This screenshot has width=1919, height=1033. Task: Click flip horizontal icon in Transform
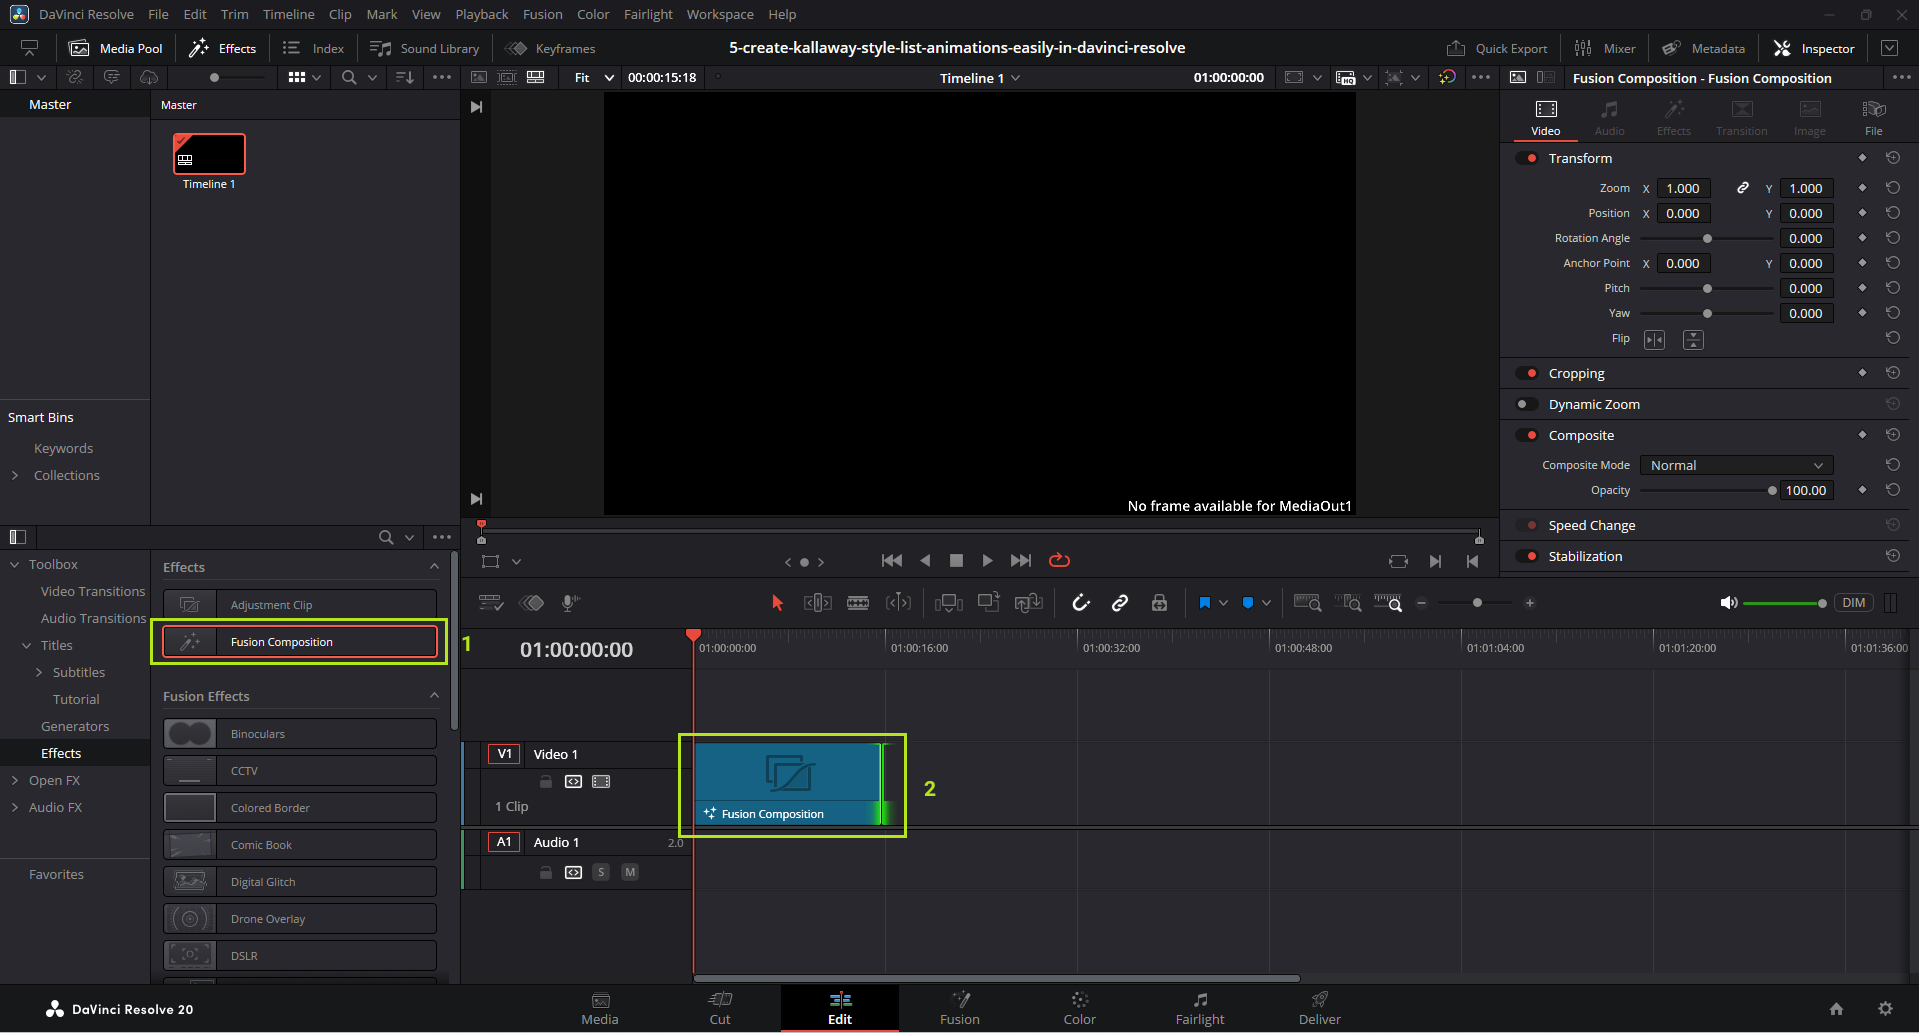(1654, 340)
